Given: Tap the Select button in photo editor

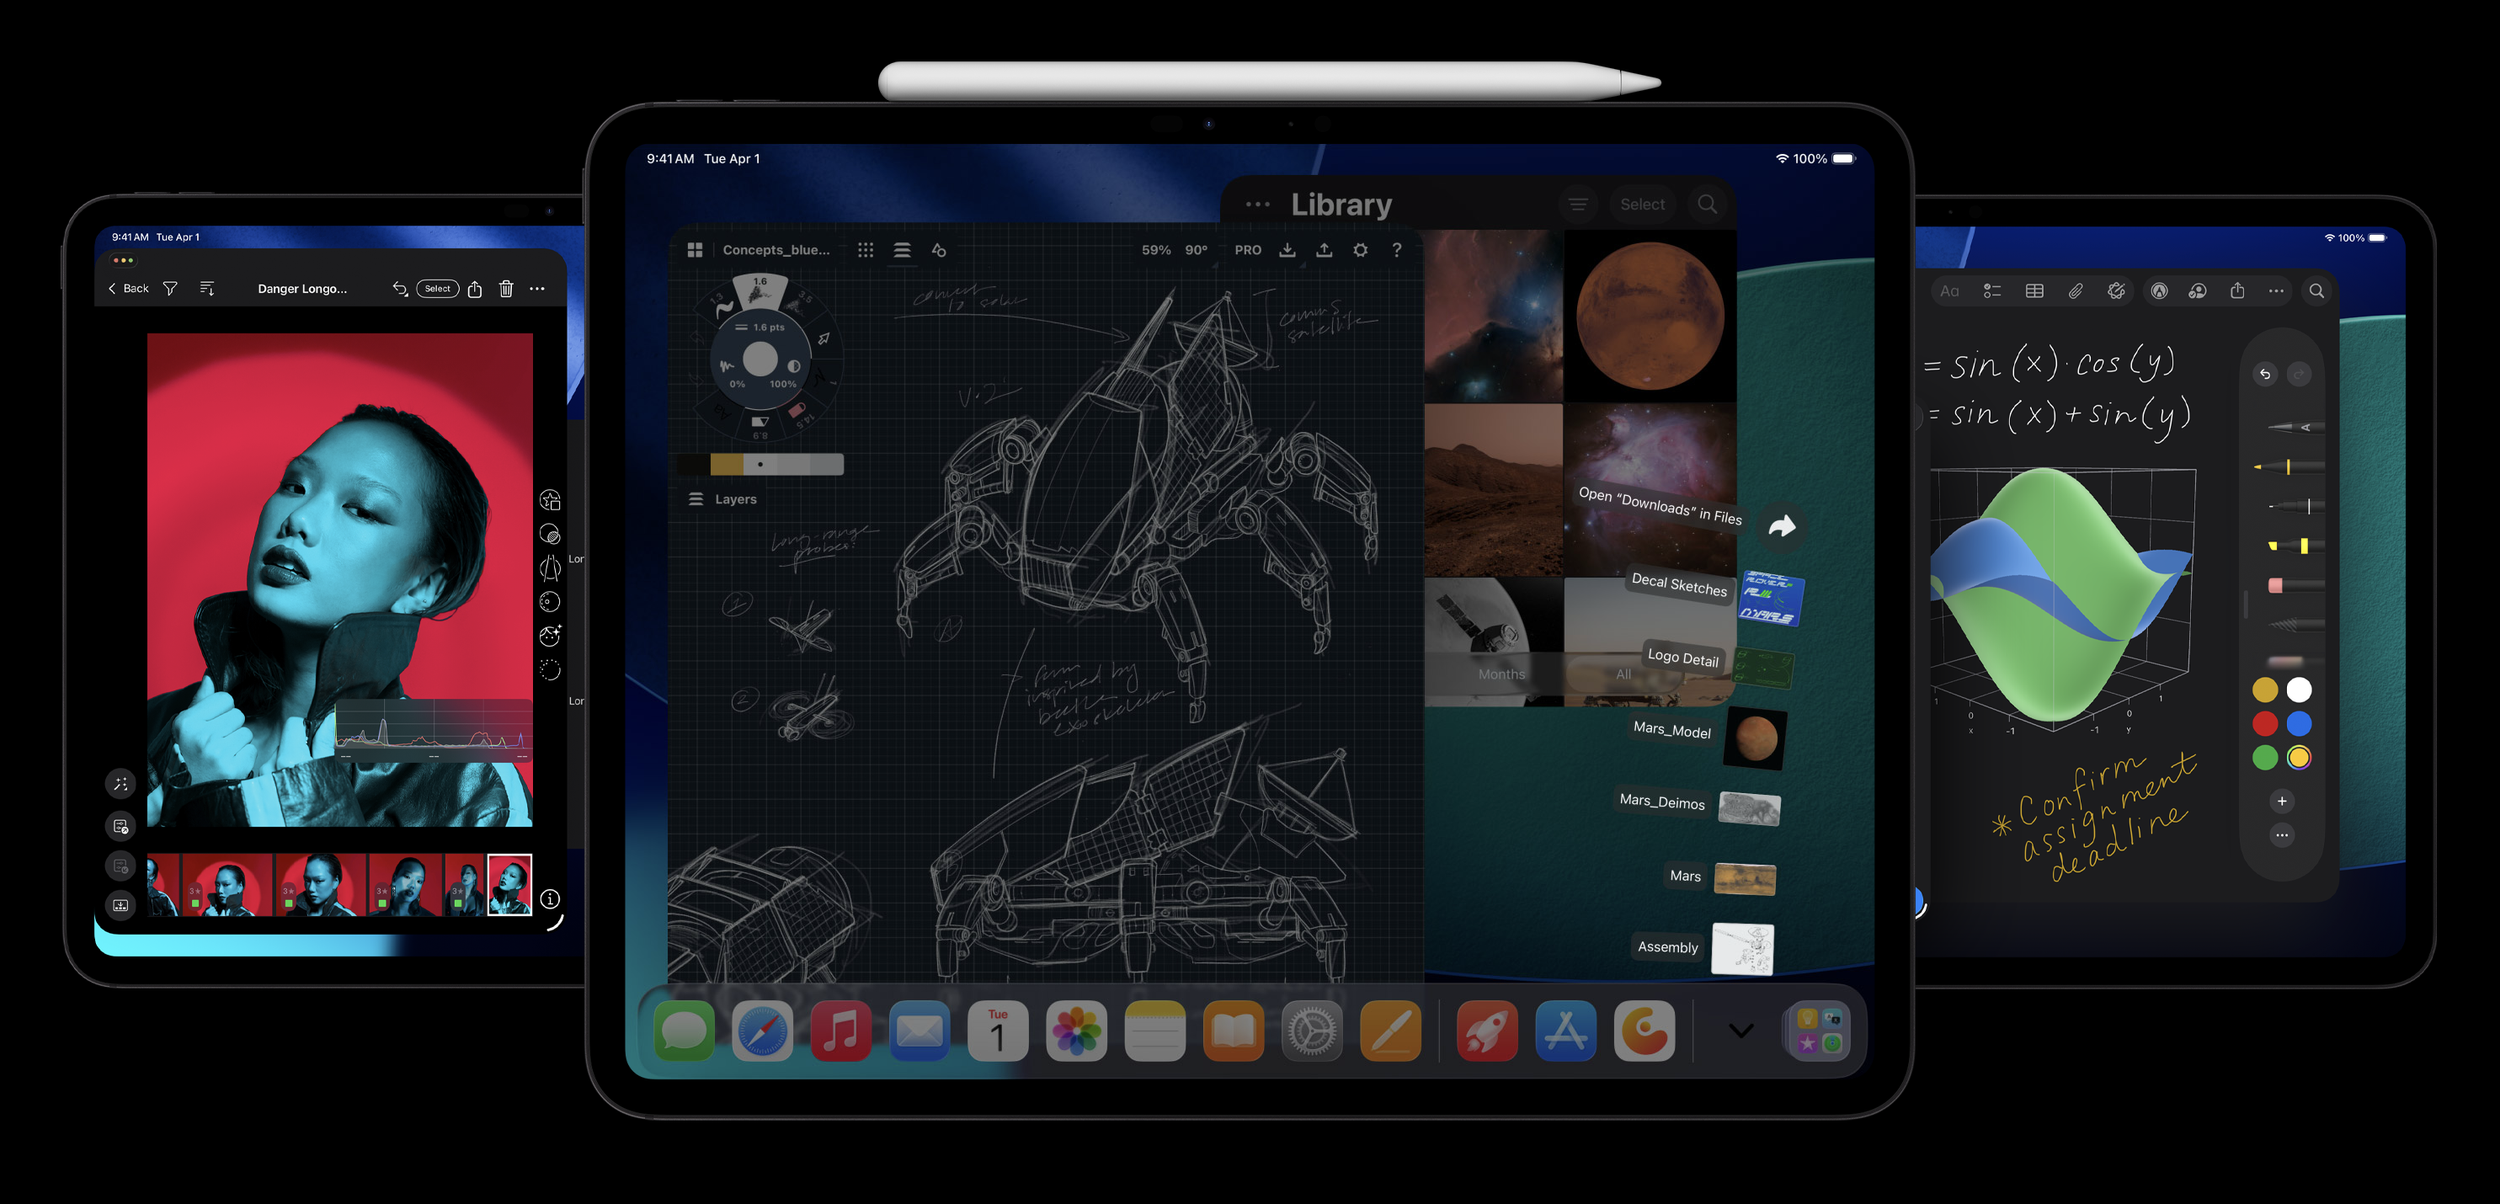Looking at the screenshot, I should [438, 289].
